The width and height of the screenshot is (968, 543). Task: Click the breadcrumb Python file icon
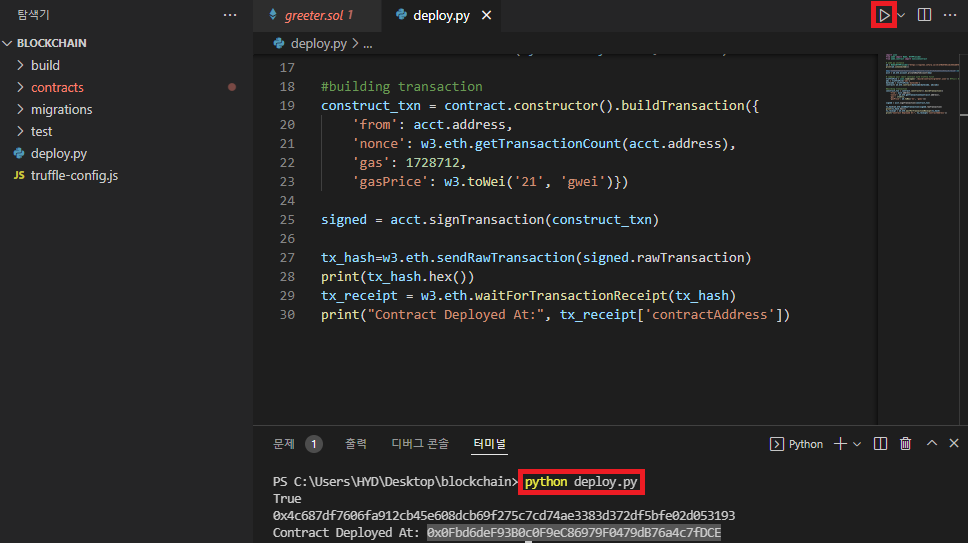click(x=279, y=43)
